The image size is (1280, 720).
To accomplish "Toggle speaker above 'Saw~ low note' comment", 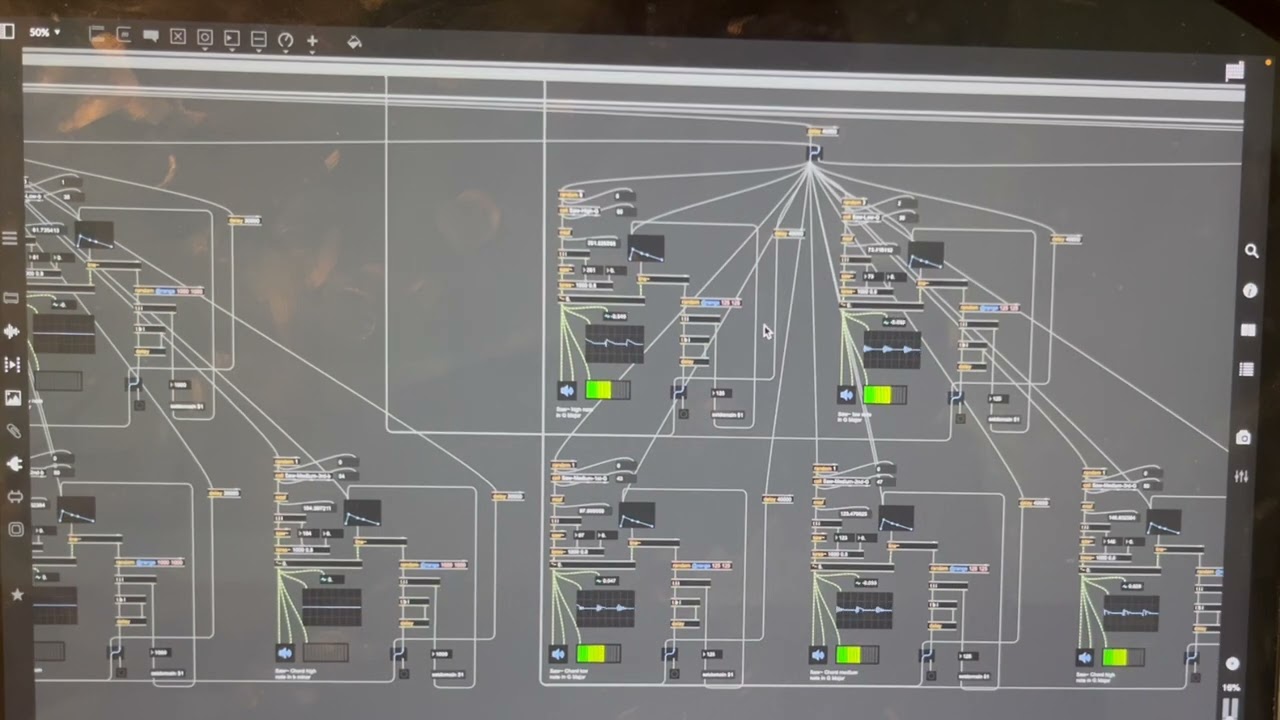I will (x=846, y=395).
